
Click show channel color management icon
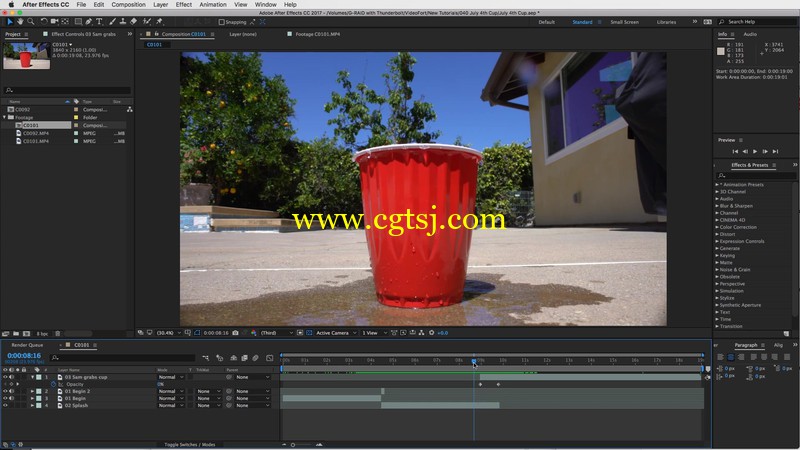coord(254,333)
